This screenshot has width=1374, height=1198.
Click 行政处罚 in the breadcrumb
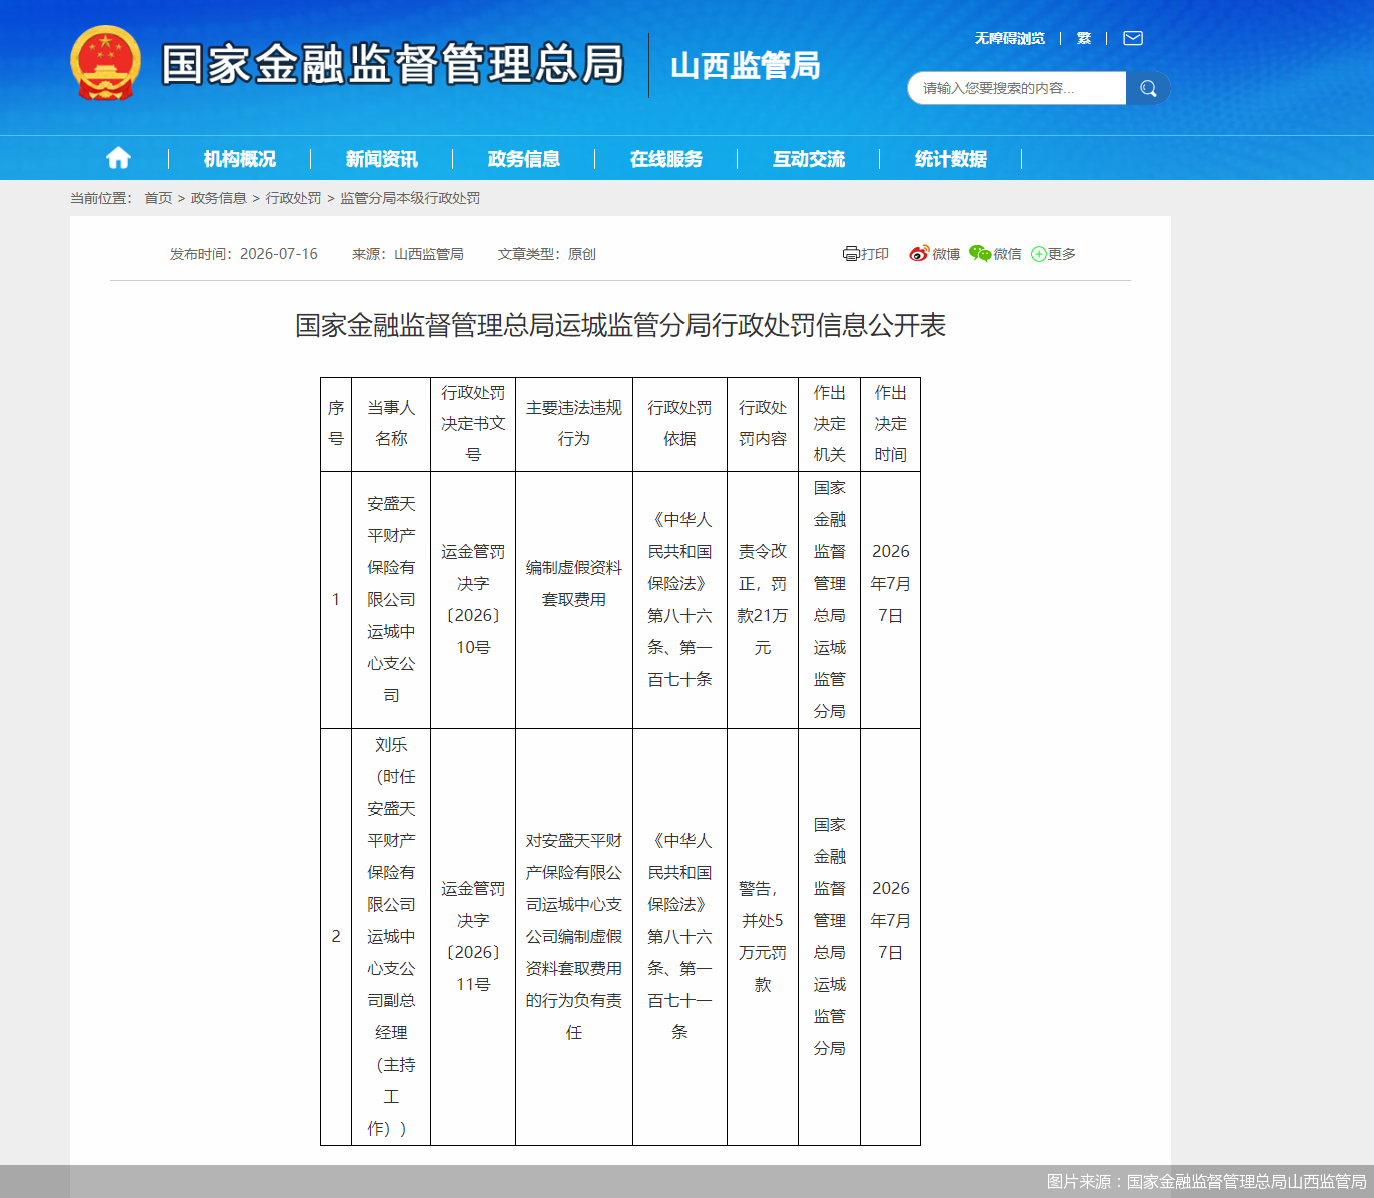pyautogui.click(x=294, y=198)
